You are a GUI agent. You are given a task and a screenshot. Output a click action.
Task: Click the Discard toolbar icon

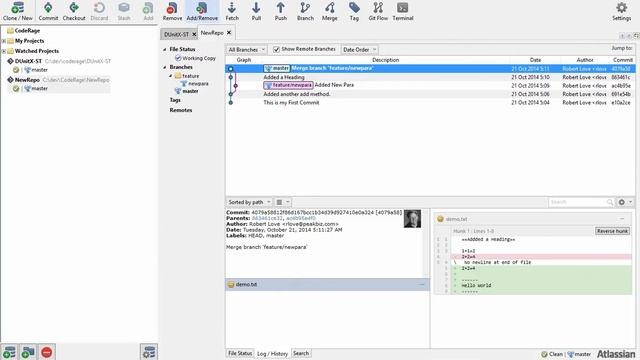coord(99,11)
